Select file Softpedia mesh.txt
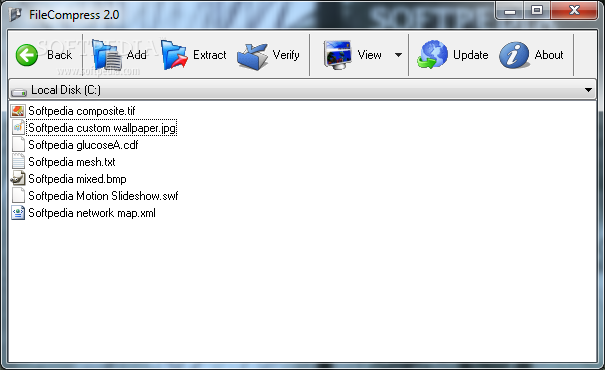 pyautogui.click(x=72, y=162)
